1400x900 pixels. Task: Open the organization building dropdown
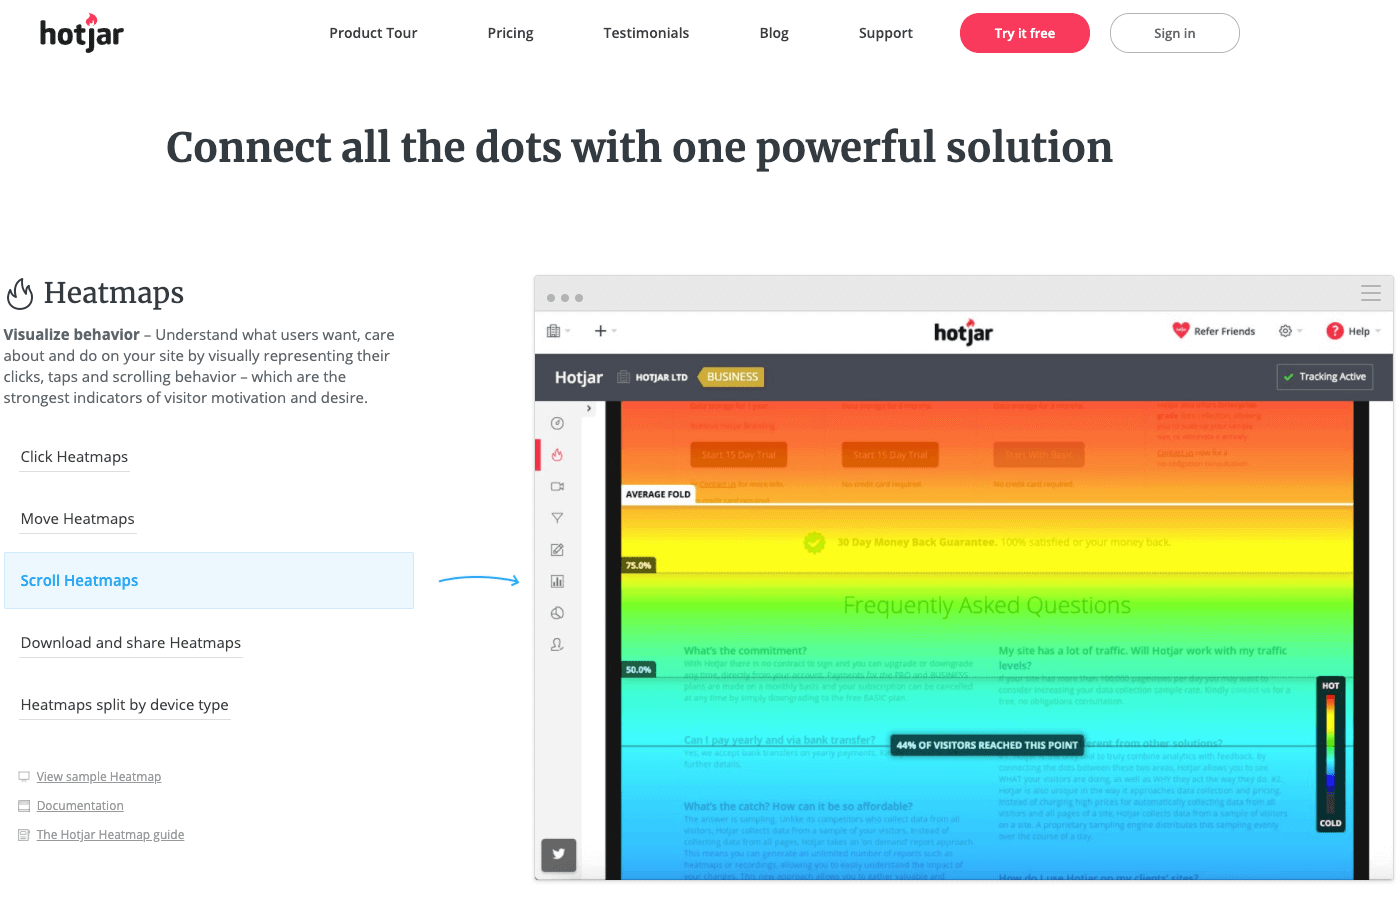(558, 331)
